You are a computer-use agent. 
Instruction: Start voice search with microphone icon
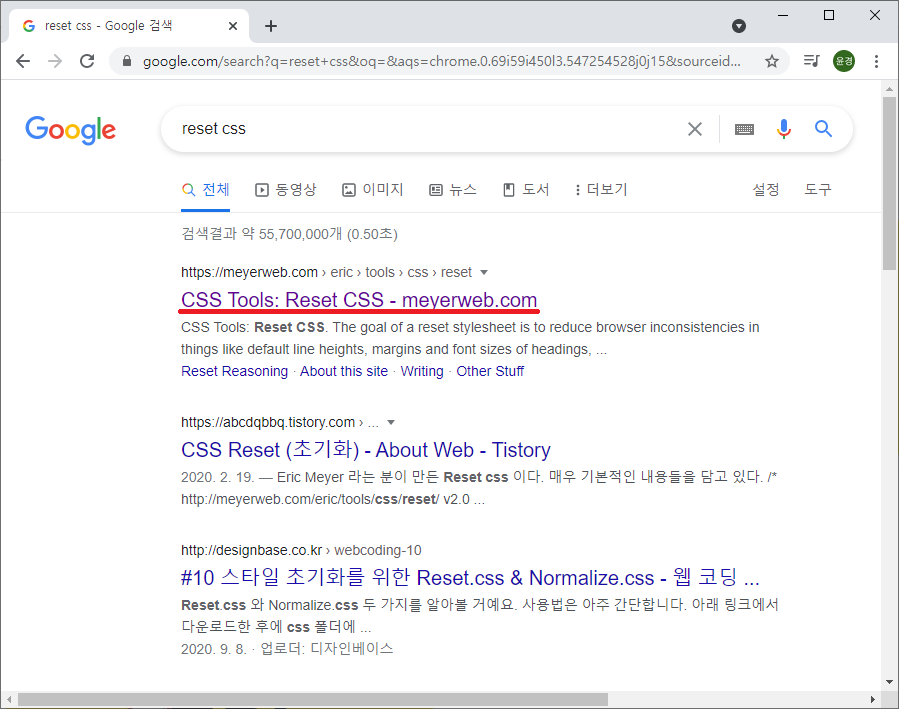(784, 129)
